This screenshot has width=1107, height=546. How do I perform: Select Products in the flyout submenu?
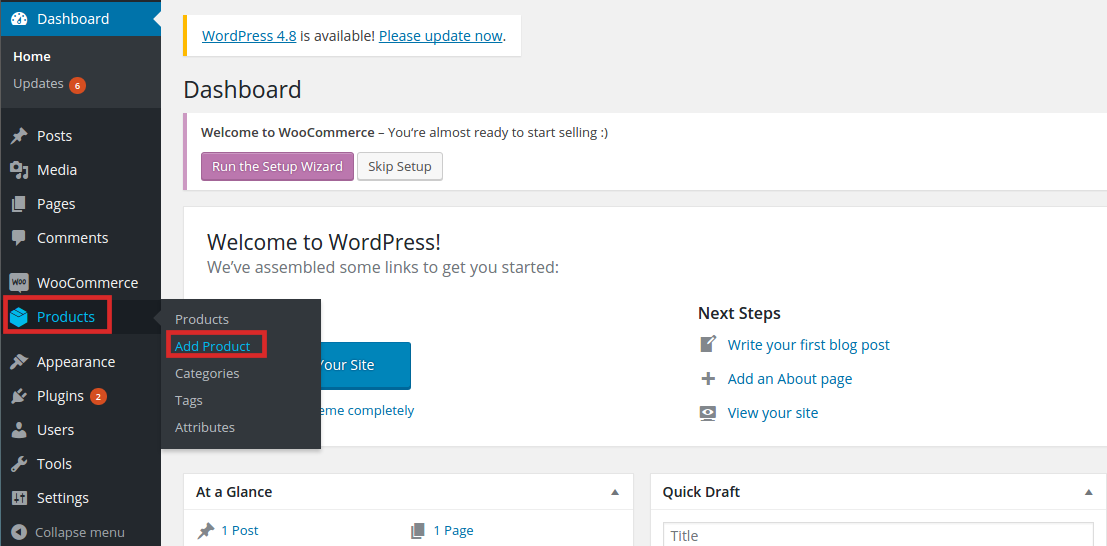202,319
